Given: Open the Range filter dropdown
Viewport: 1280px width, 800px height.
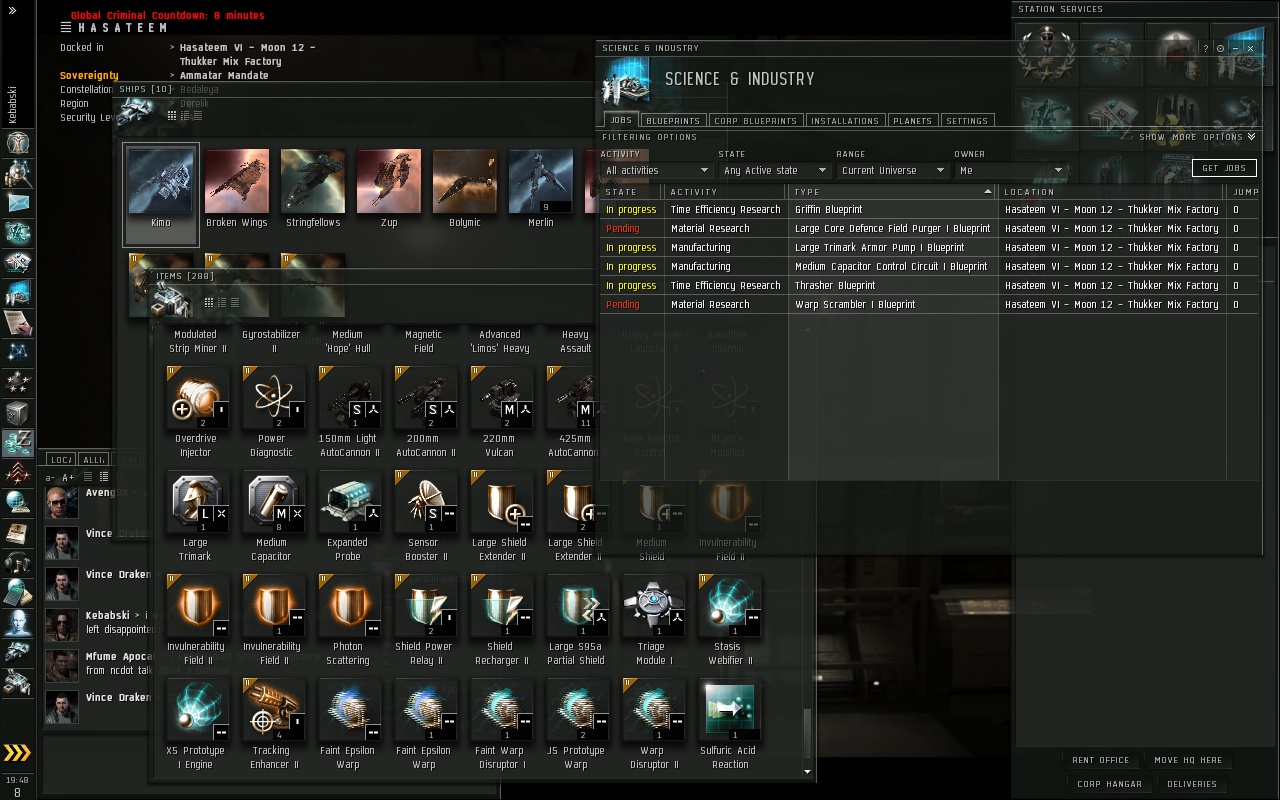Looking at the screenshot, I should click(891, 170).
